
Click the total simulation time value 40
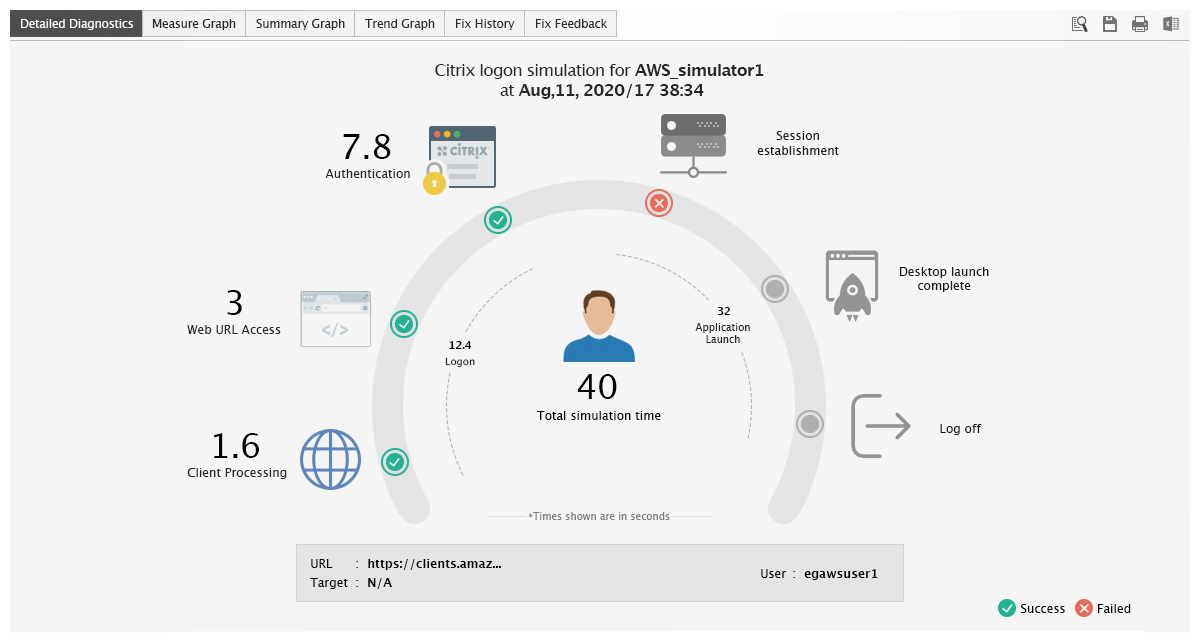pos(598,387)
